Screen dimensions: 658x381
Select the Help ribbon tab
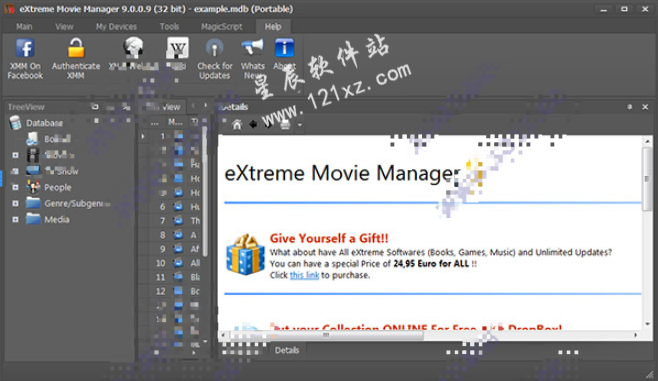coord(273,26)
